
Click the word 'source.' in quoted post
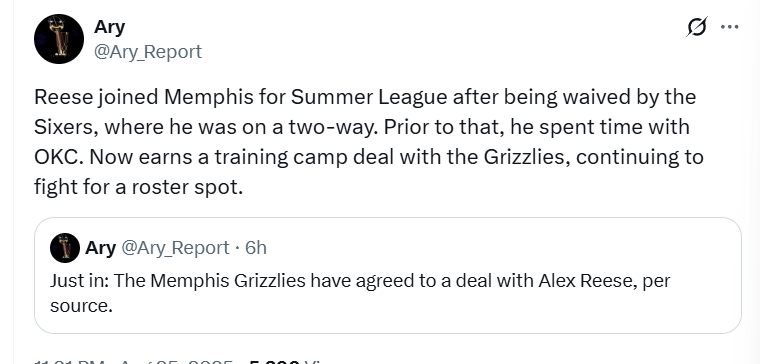(x=81, y=306)
